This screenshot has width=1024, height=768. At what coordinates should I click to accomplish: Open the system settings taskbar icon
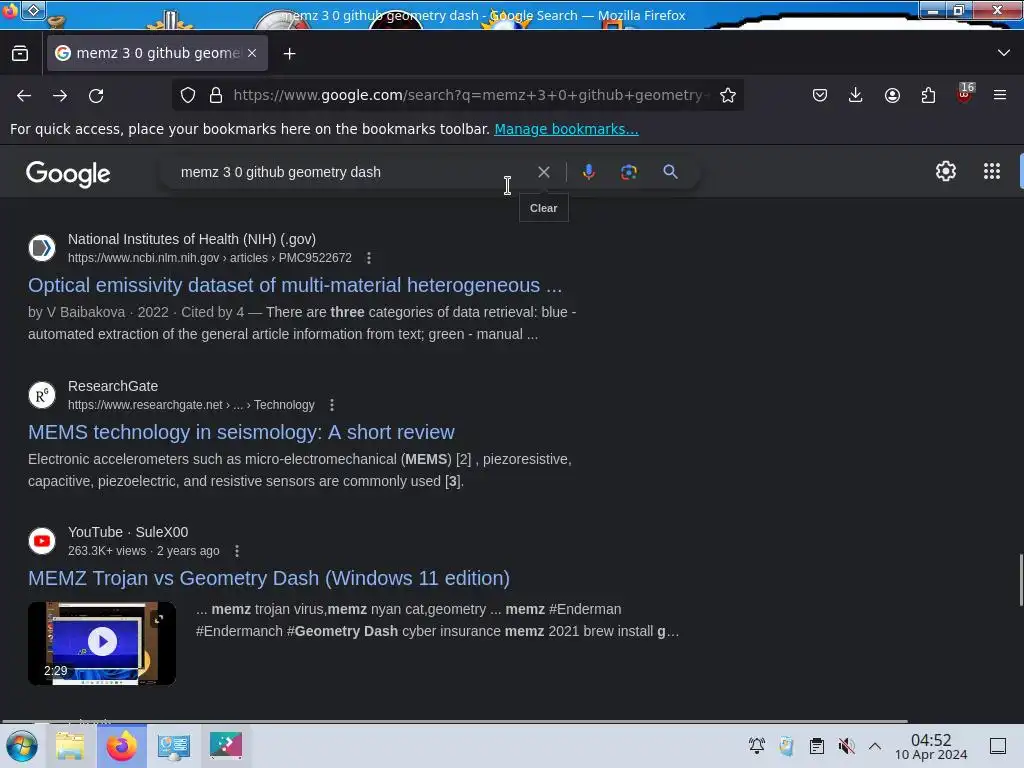[x=173, y=746]
